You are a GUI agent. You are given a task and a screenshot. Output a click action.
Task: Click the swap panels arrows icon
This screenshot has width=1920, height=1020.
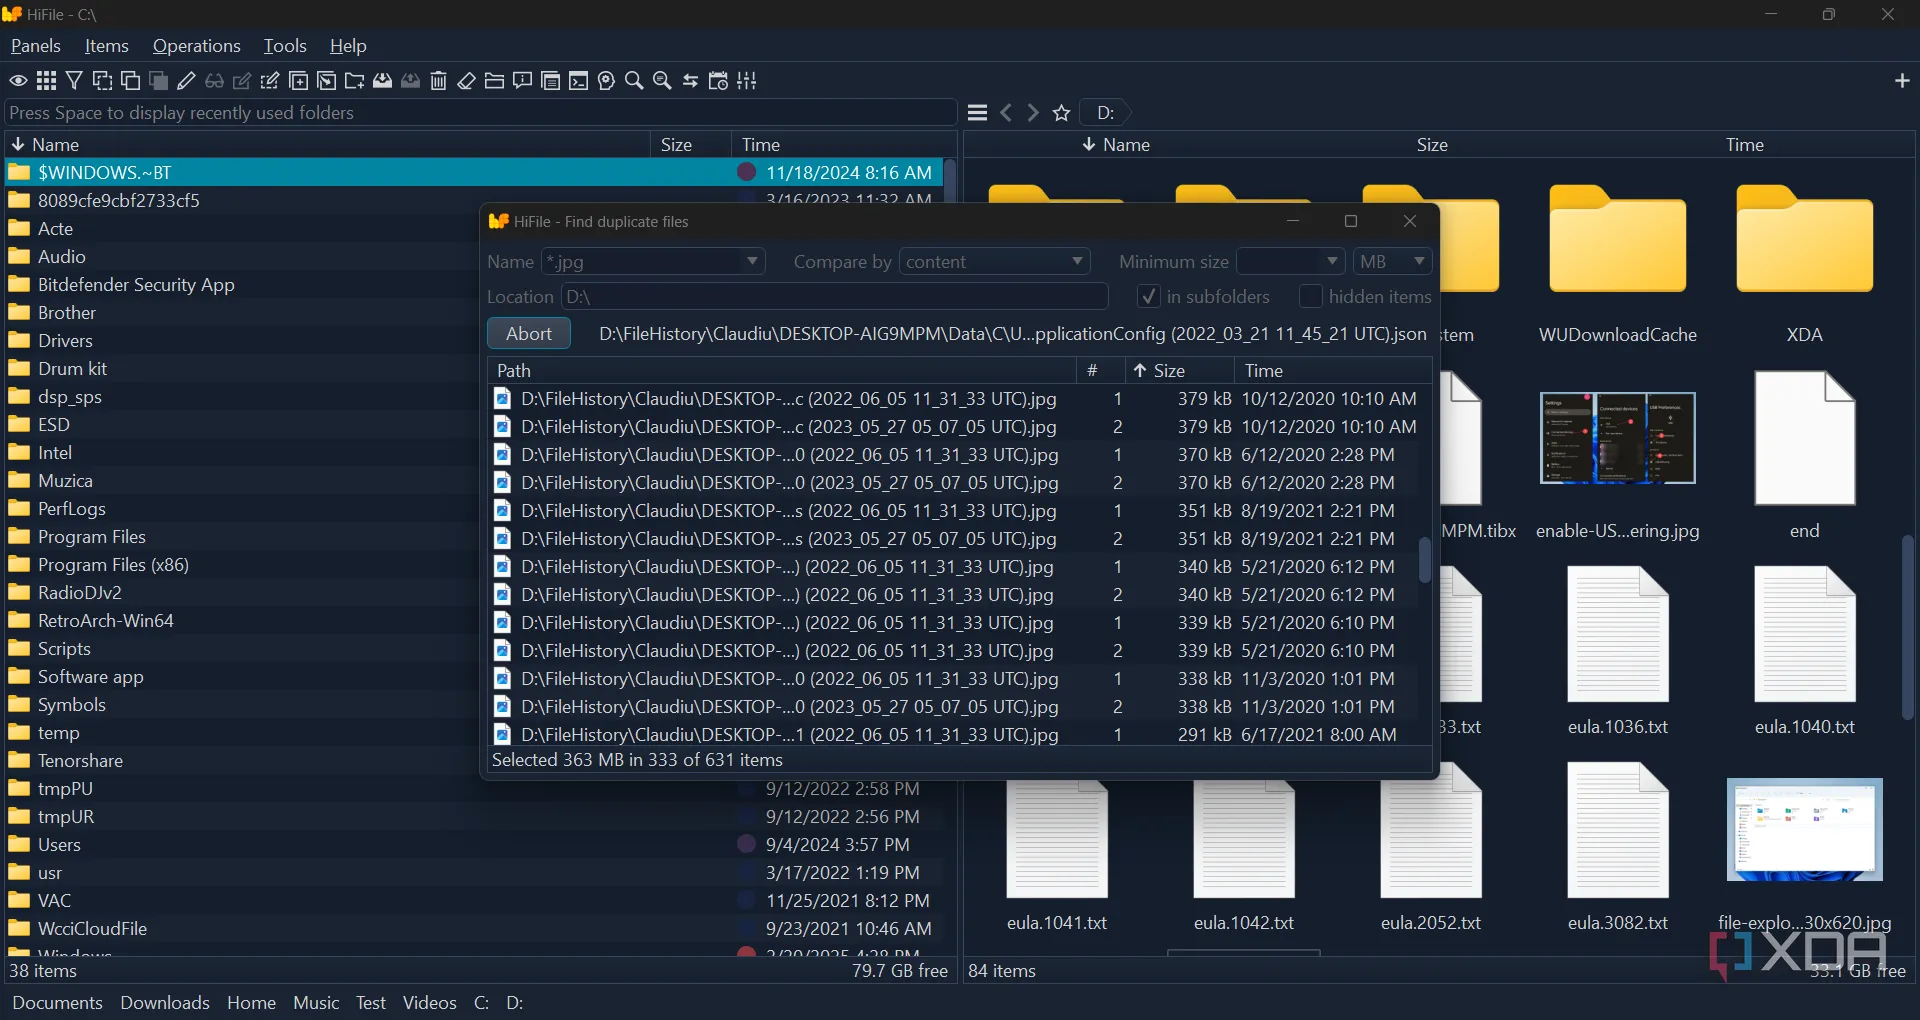(x=690, y=81)
